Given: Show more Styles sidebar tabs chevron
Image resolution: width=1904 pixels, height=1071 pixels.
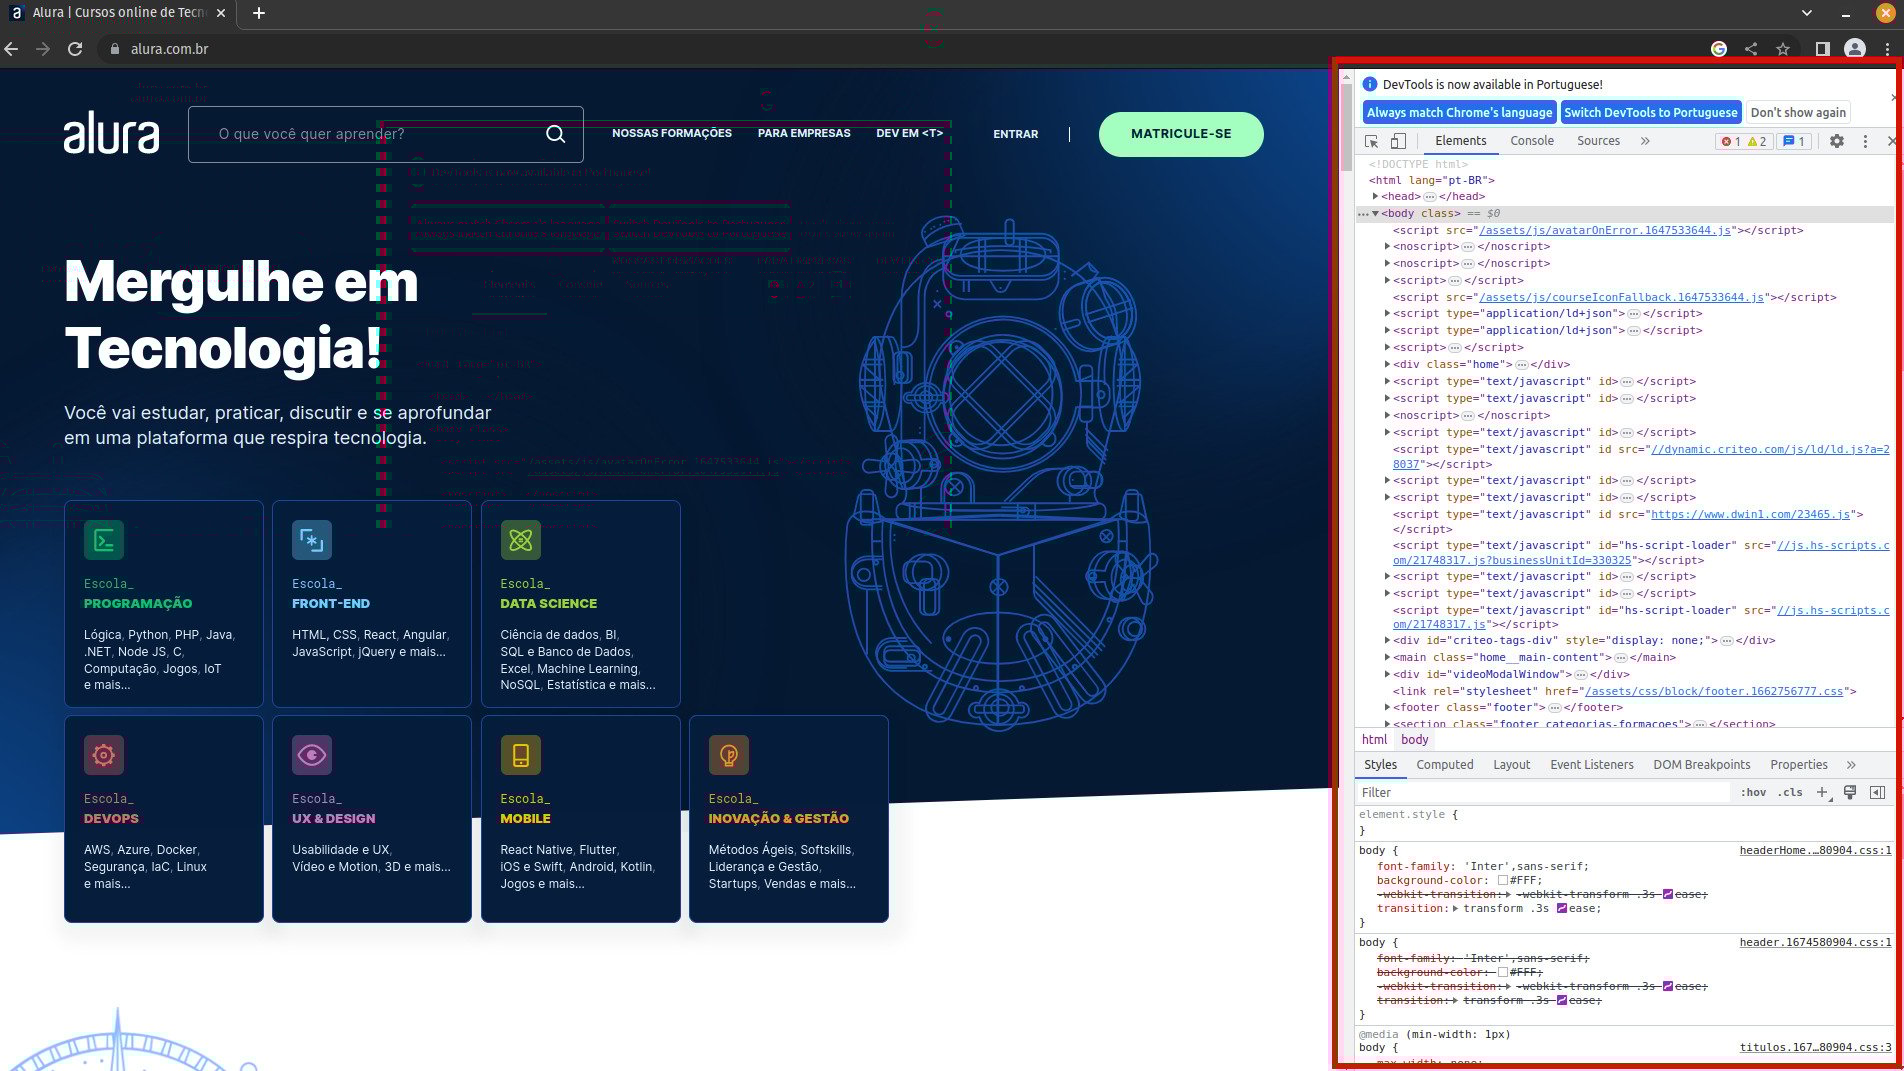Looking at the screenshot, I should (x=1851, y=765).
